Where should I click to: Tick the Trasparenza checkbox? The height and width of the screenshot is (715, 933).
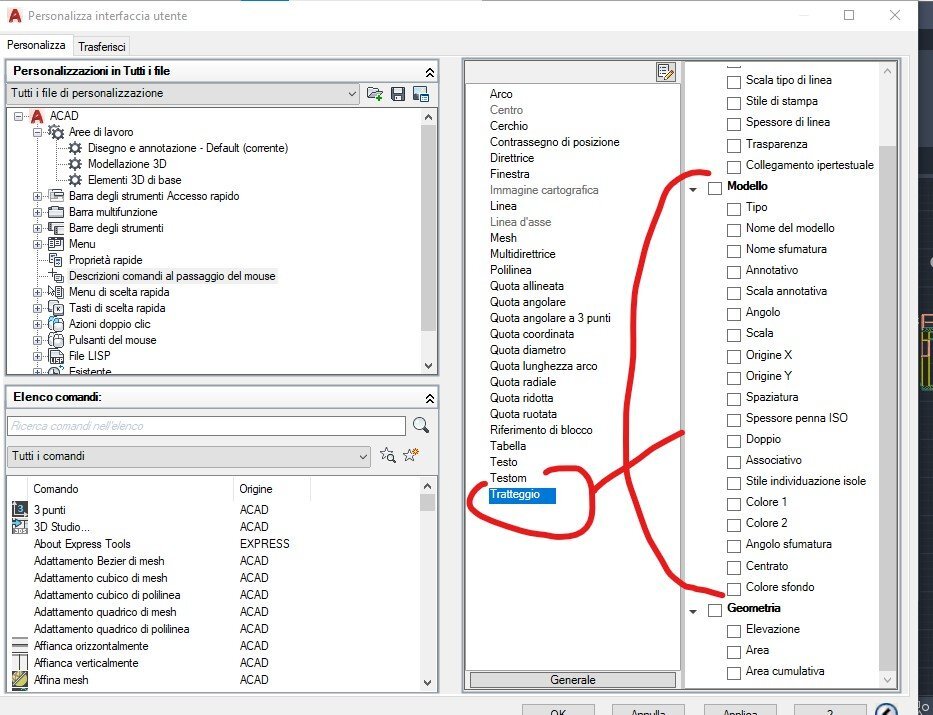(734, 145)
